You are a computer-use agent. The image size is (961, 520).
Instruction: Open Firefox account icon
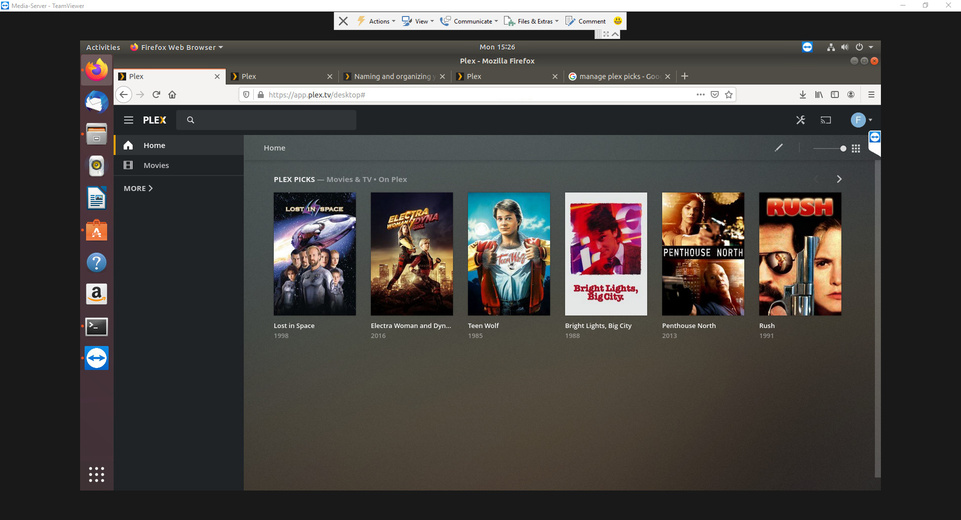coord(851,94)
